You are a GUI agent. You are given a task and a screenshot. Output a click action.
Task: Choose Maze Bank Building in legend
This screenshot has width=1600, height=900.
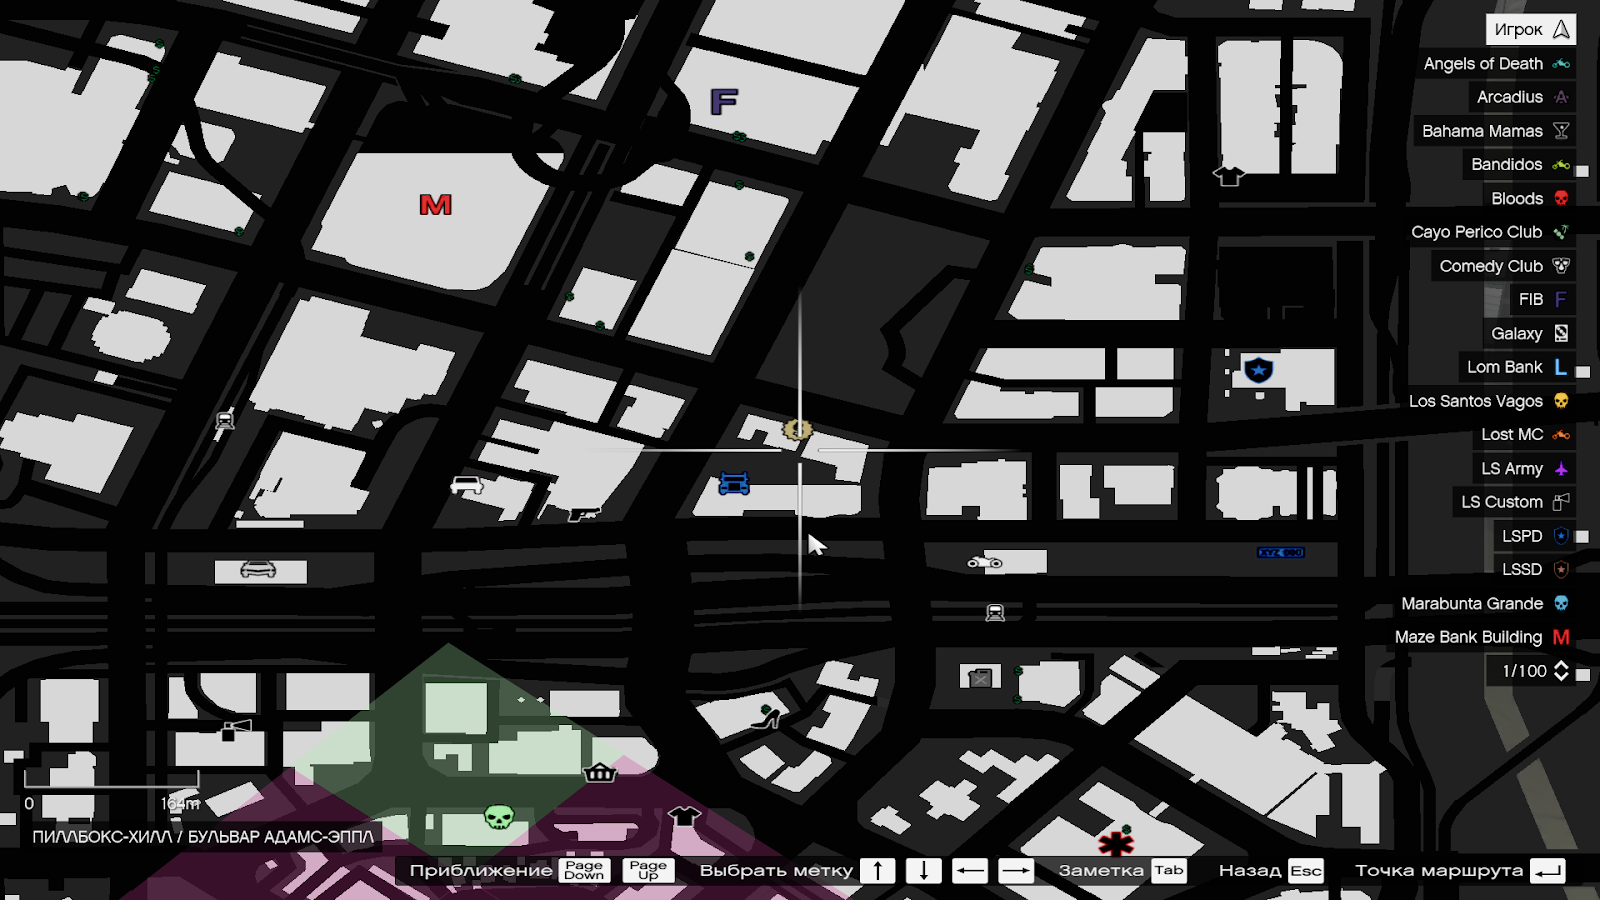click(1481, 637)
